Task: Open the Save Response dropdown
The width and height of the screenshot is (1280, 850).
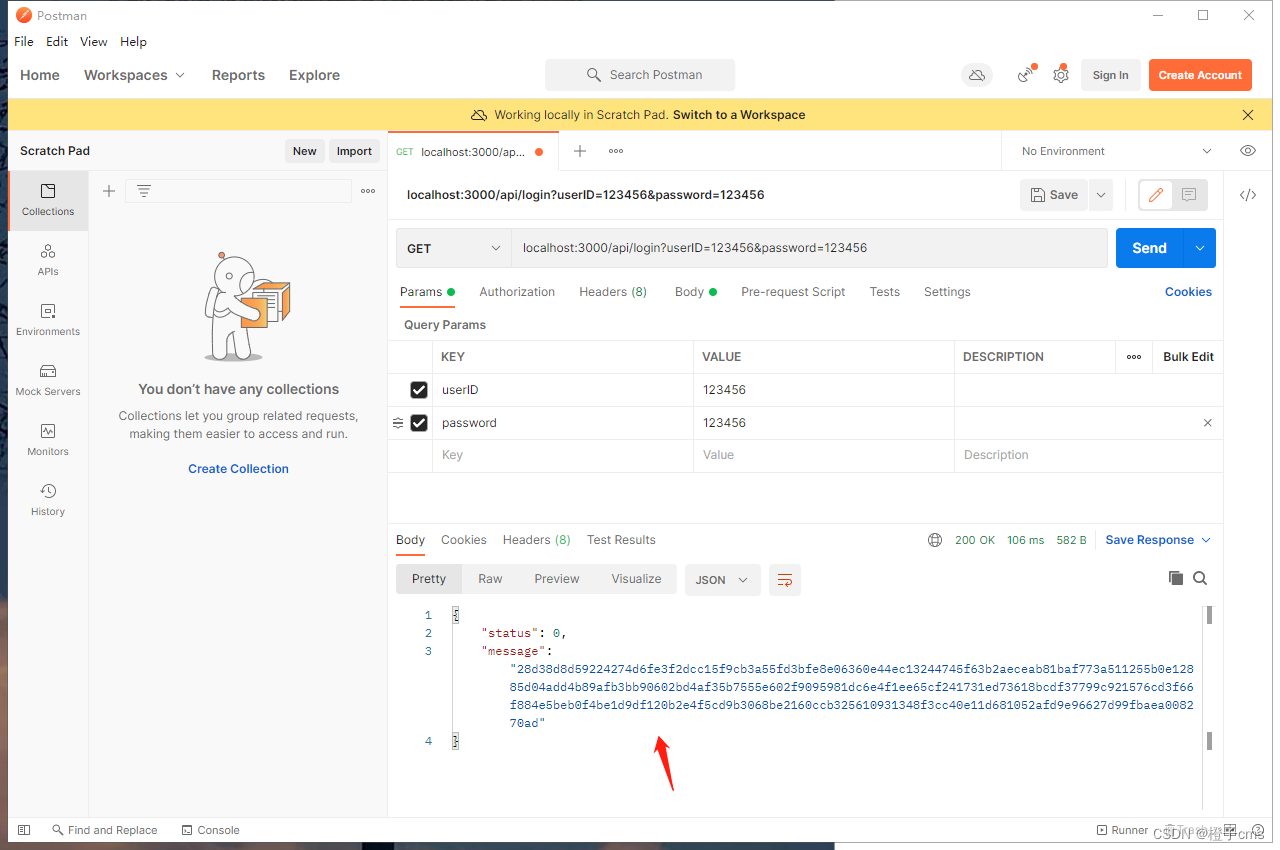Action: click(x=1158, y=540)
